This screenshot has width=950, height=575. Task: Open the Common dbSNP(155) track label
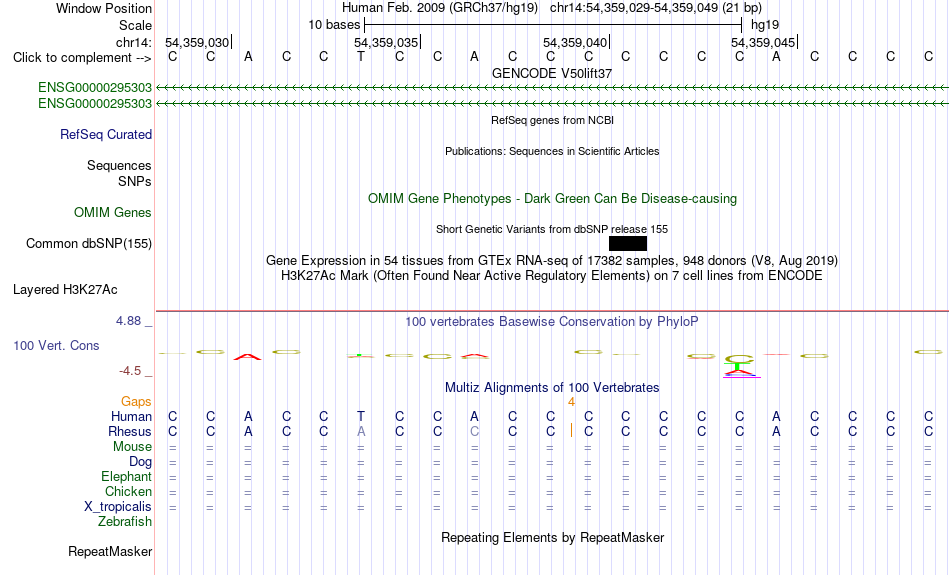[x=89, y=244]
